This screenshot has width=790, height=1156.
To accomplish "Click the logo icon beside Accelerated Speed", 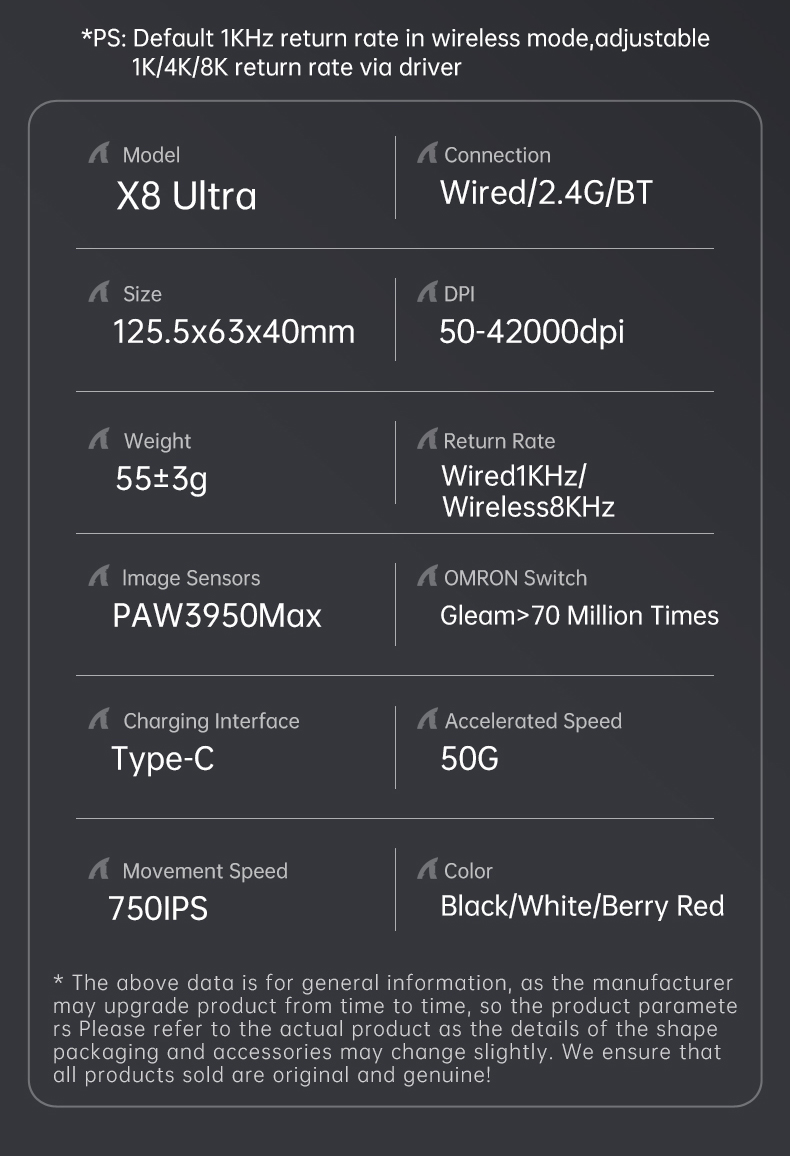I will point(427,719).
